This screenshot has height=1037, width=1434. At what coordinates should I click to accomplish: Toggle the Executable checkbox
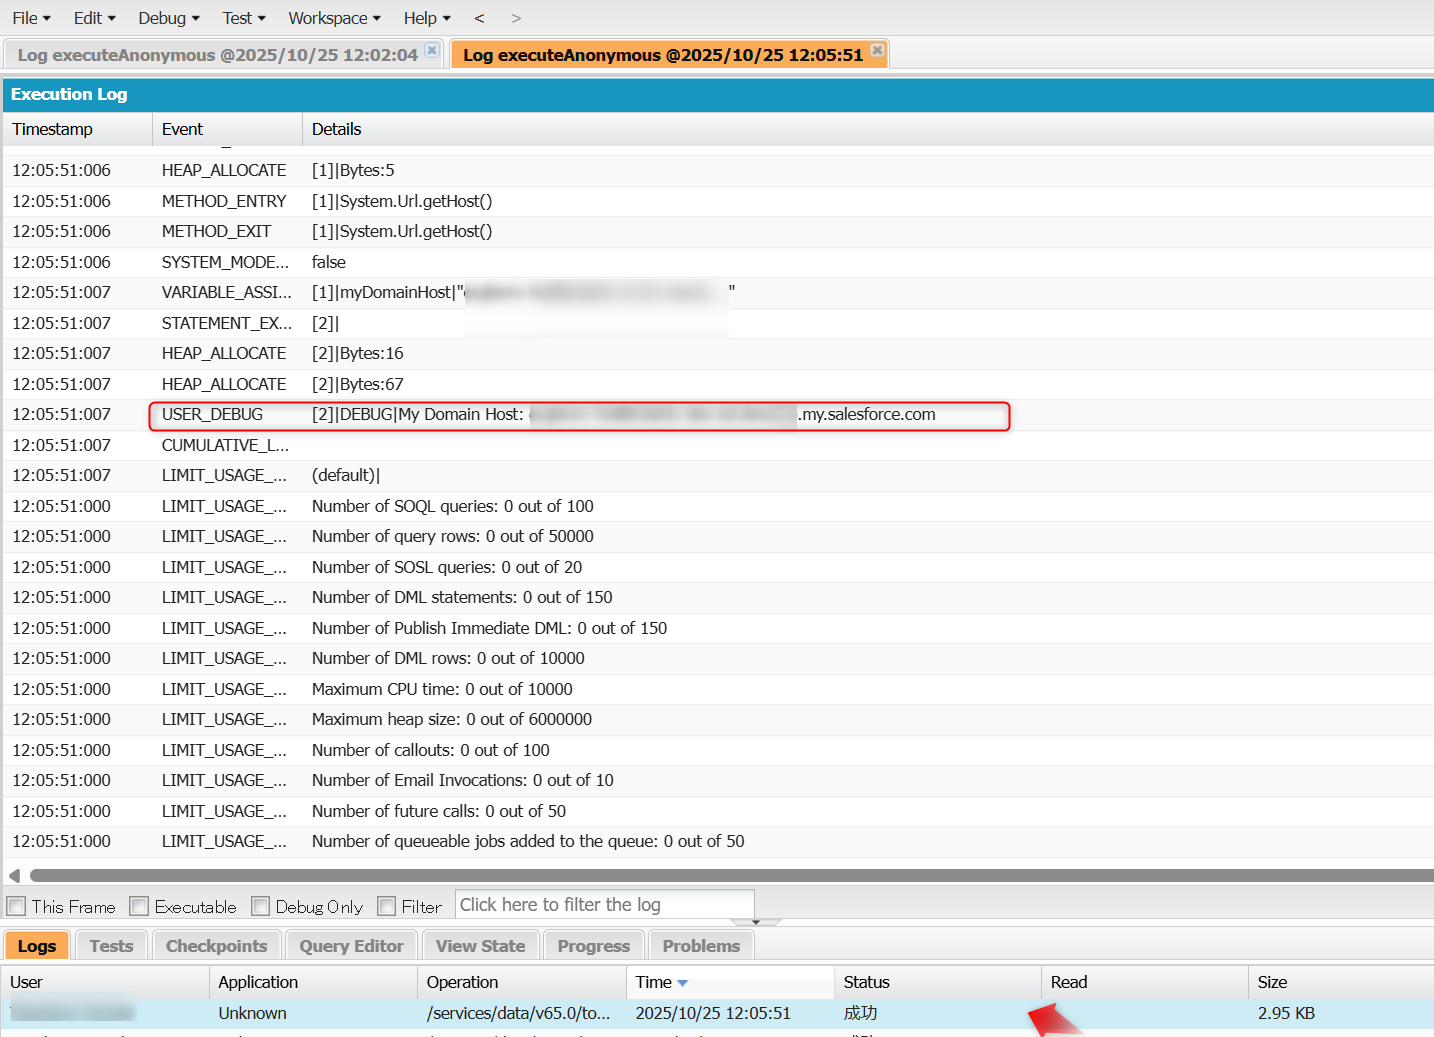tap(140, 907)
